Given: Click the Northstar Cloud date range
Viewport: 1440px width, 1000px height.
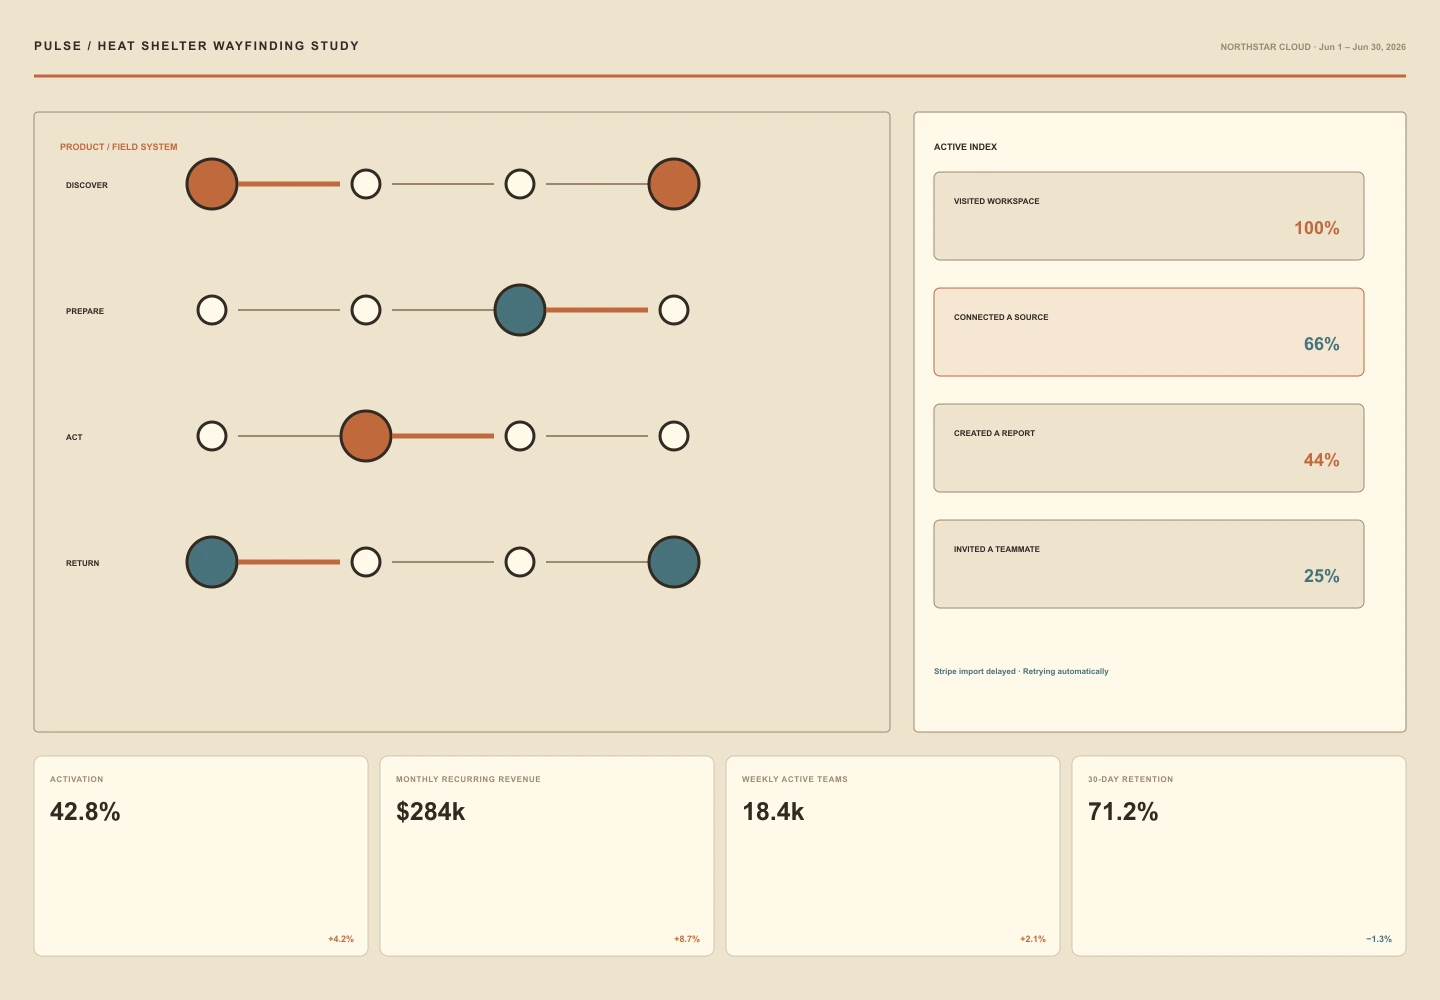Looking at the screenshot, I should click(1313, 47).
